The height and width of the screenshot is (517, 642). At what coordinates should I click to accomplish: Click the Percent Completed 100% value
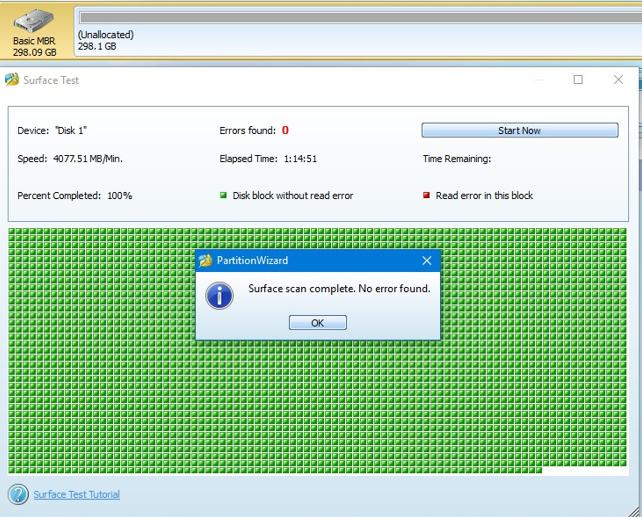[x=120, y=196]
